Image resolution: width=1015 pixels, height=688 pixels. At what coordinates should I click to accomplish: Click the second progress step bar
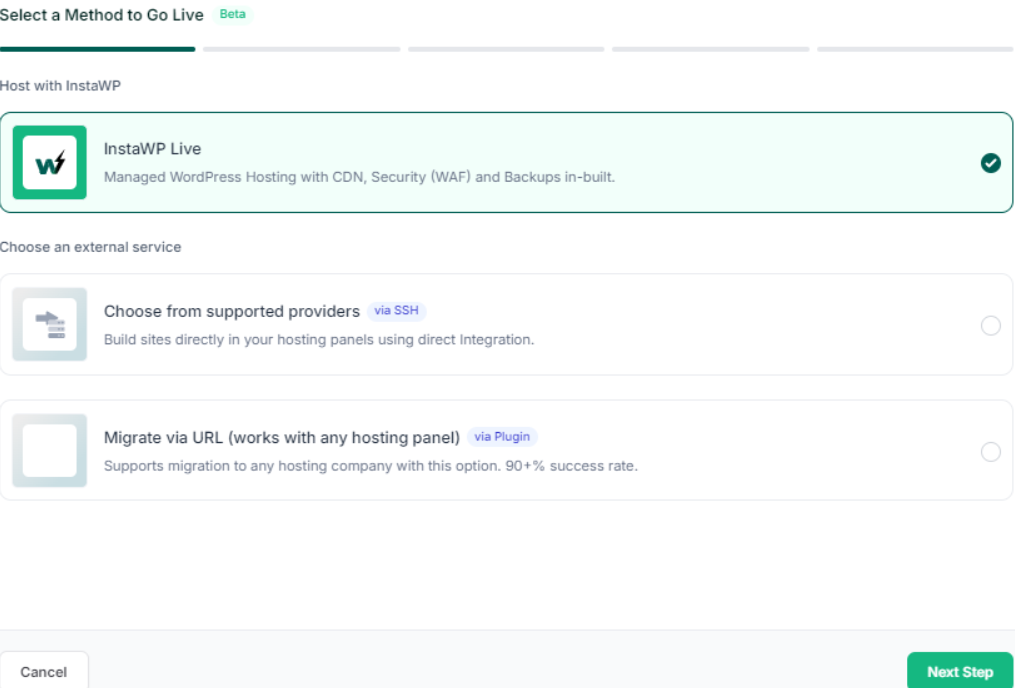click(302, 49)
